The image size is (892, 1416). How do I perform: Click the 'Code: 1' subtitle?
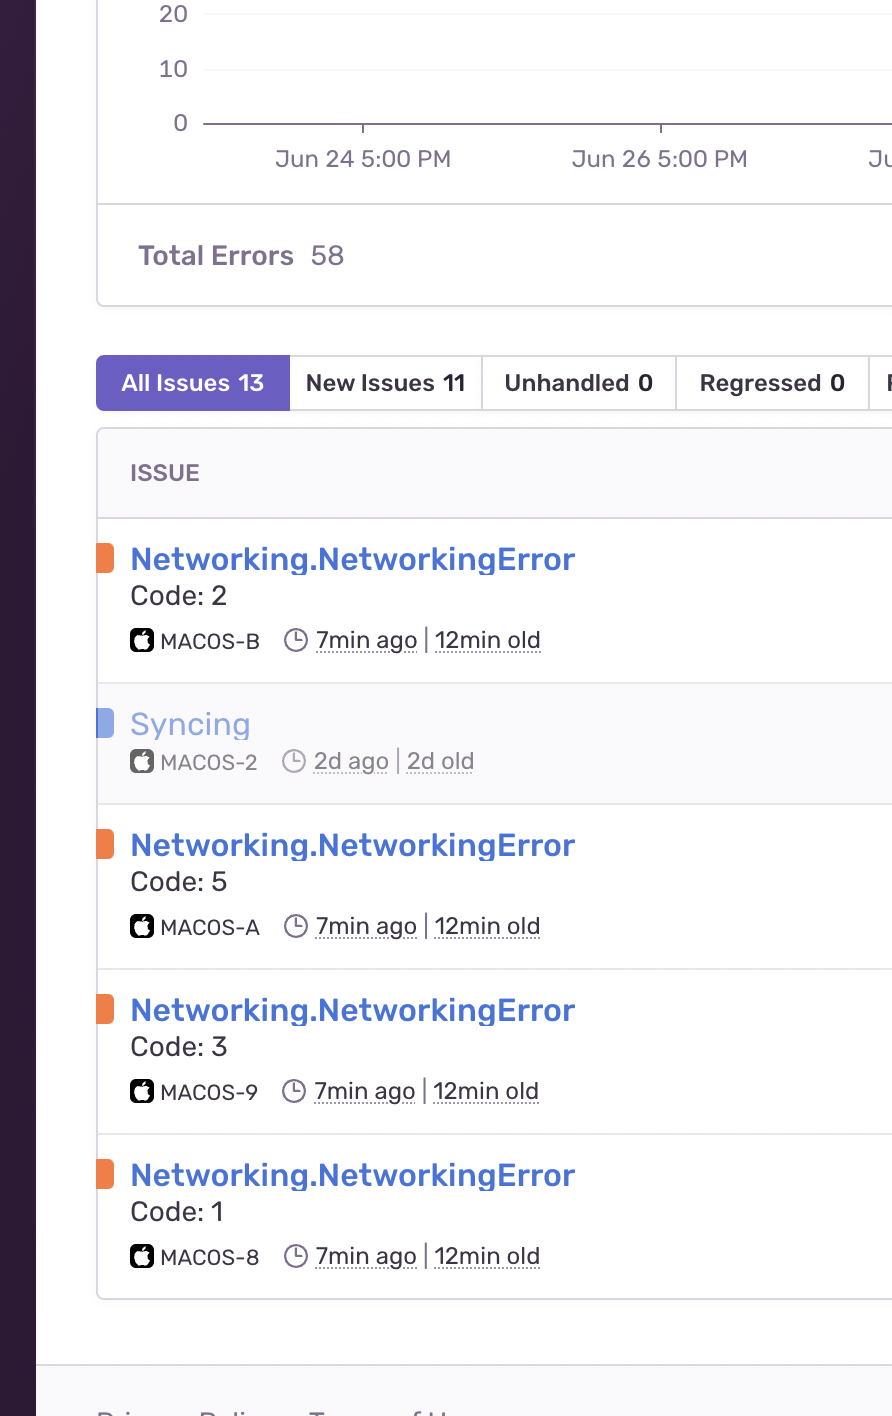pyautogui.click(x=177, y=1212)
